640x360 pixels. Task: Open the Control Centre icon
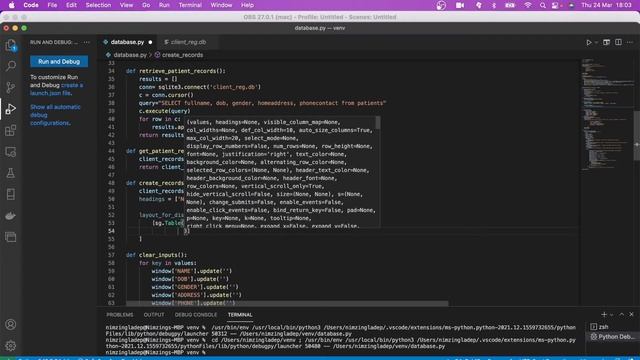(556, 5)
